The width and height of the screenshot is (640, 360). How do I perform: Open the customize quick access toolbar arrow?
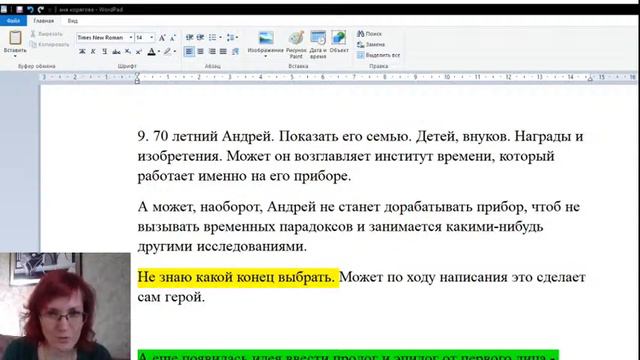pos(50,9)
